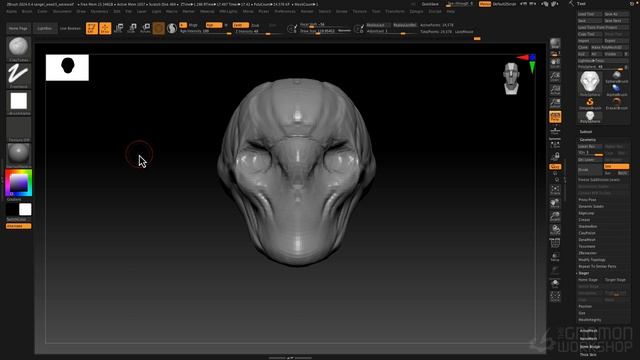Click the Rotate view icon on right shelf
Viewport: 640px width, 360px height.
coord(555,230)
